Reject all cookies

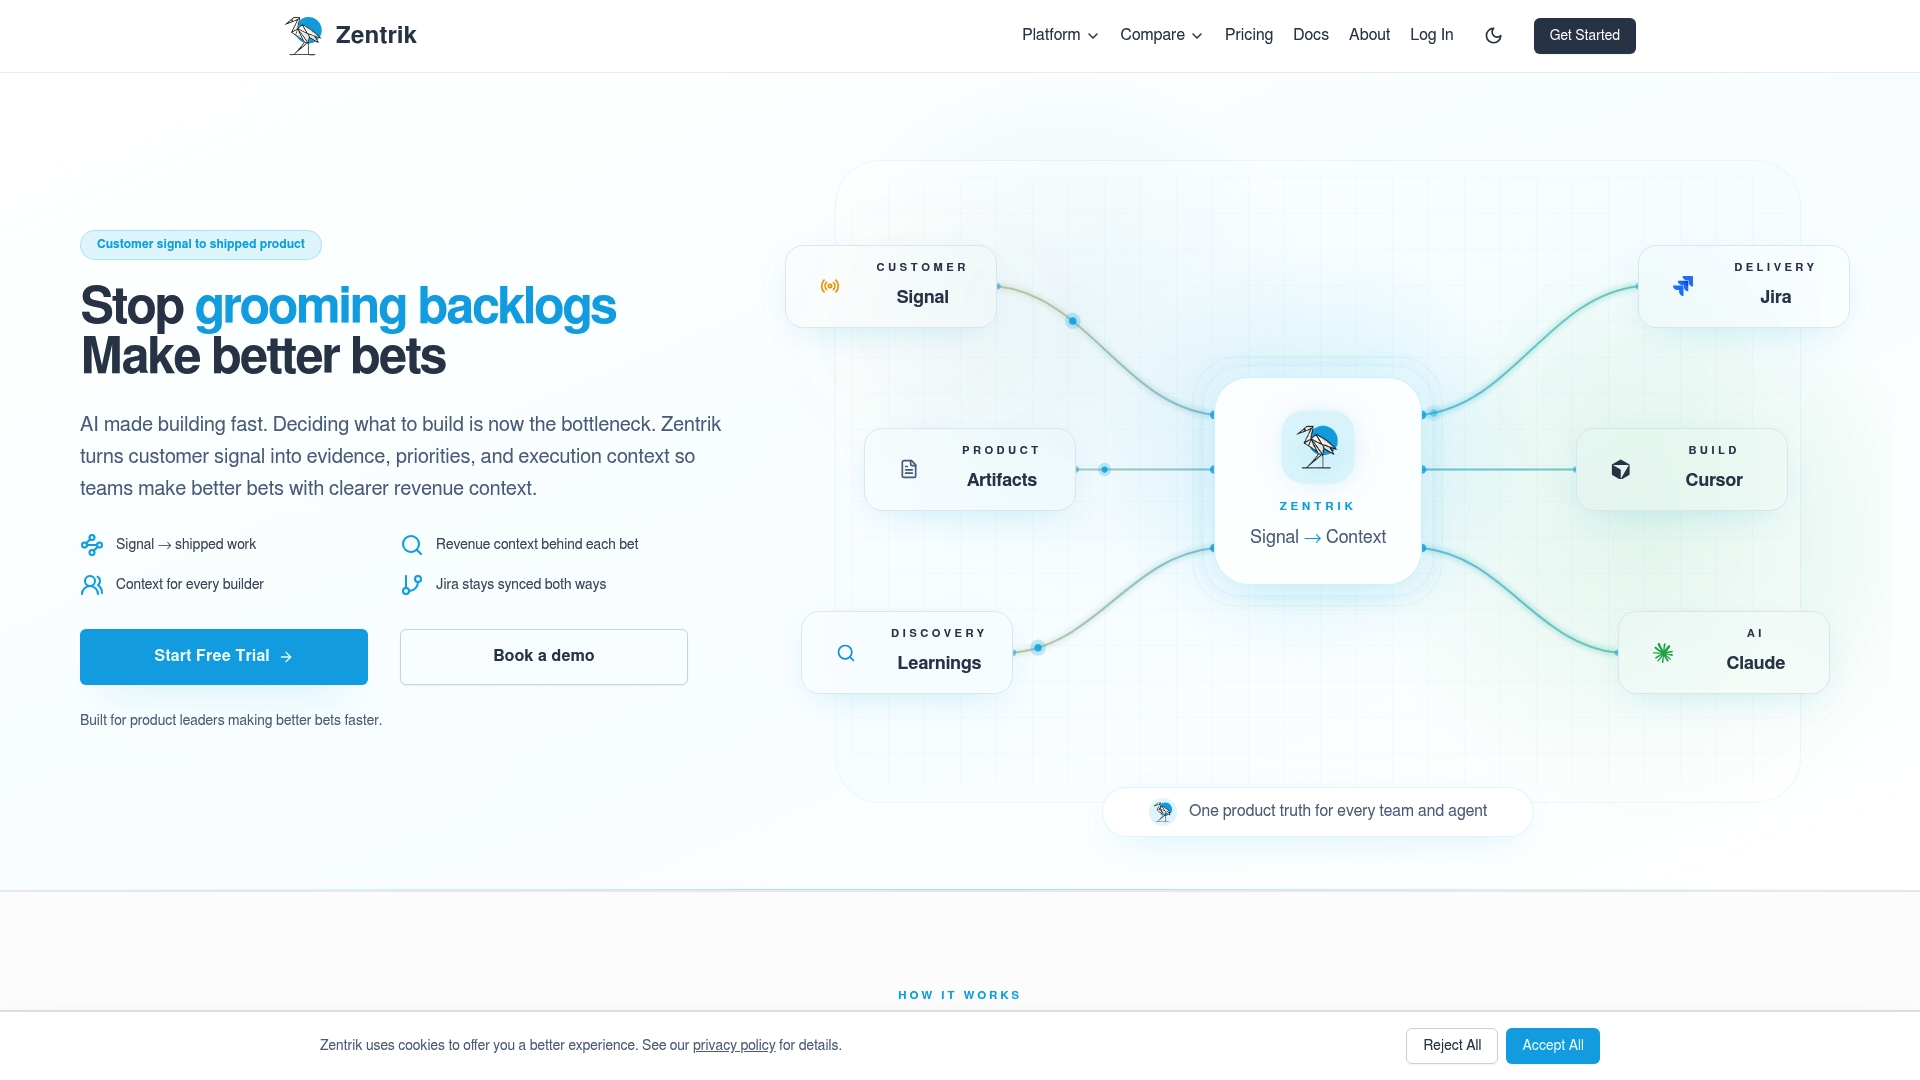(x=1452, y=1046)
